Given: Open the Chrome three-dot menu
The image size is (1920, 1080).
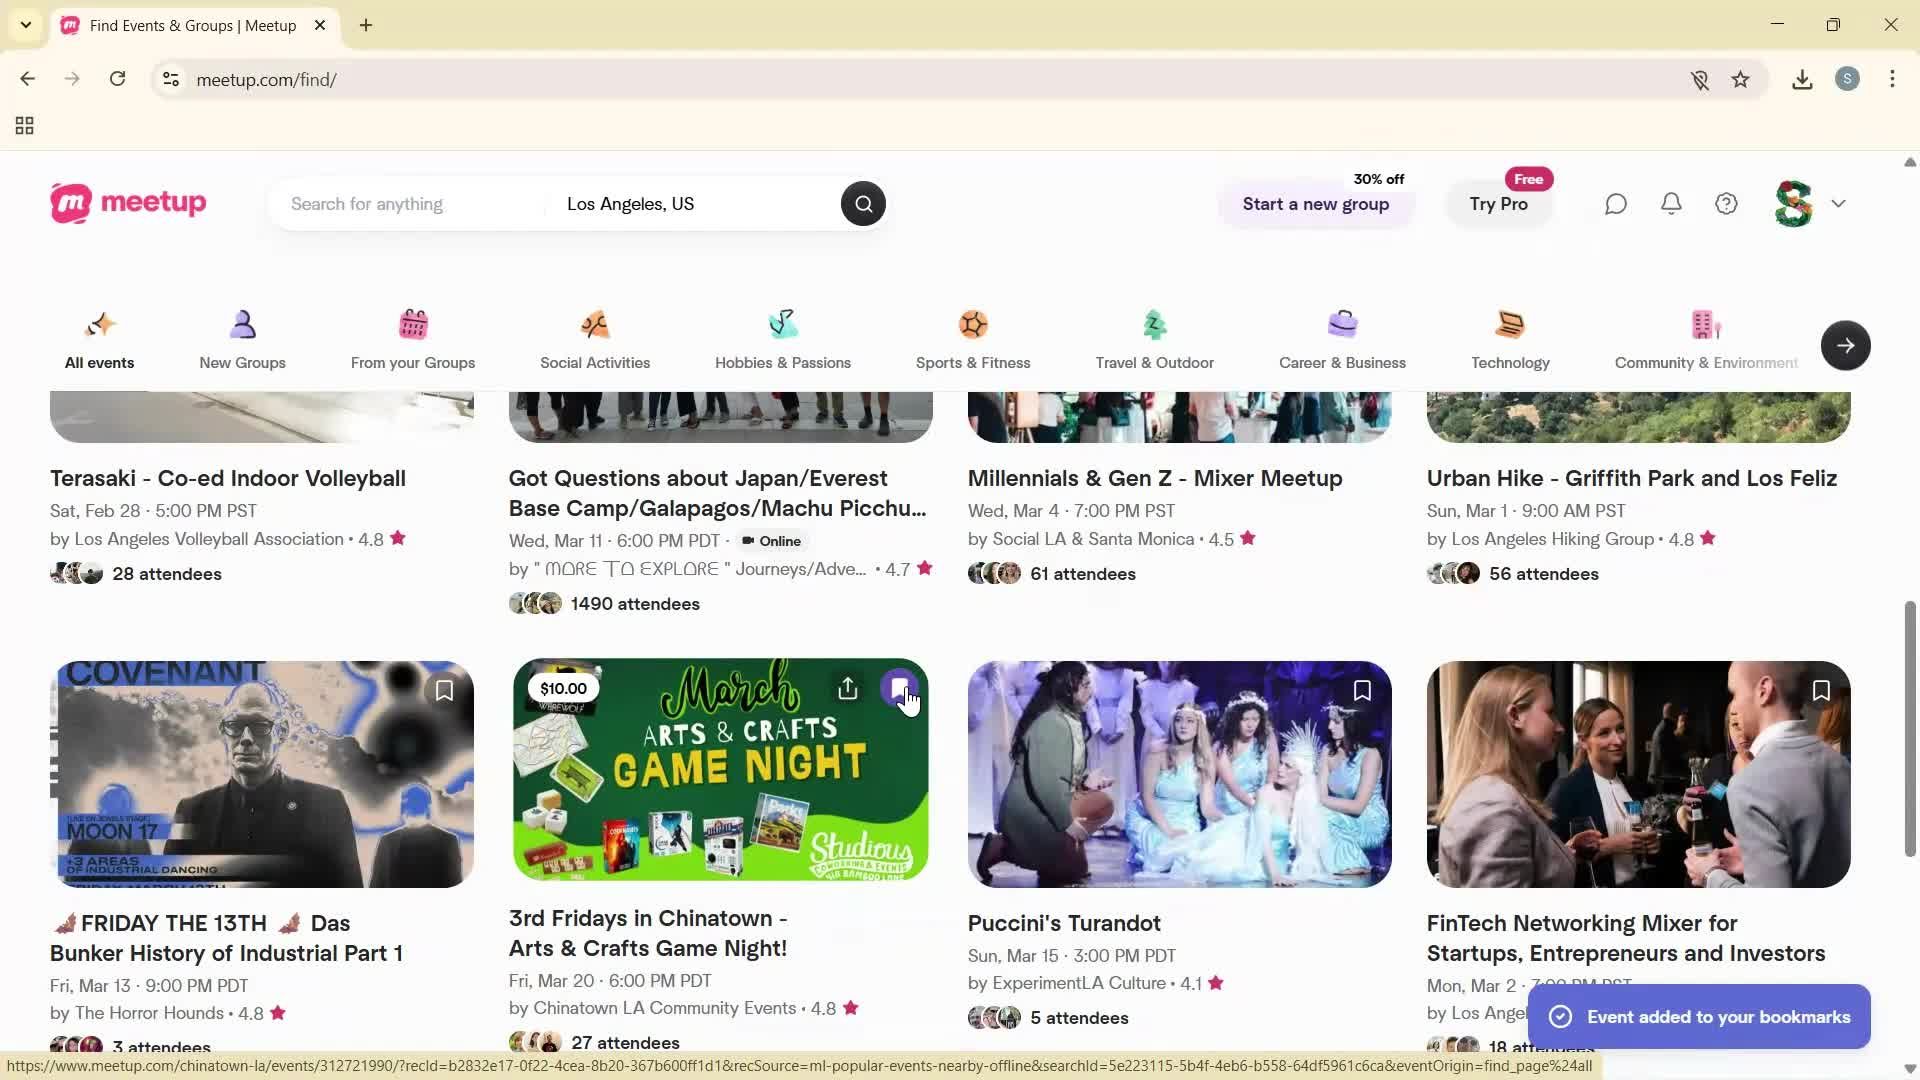Looking at the screenshot, I should pyautogui.click(x=1892, y=80).
